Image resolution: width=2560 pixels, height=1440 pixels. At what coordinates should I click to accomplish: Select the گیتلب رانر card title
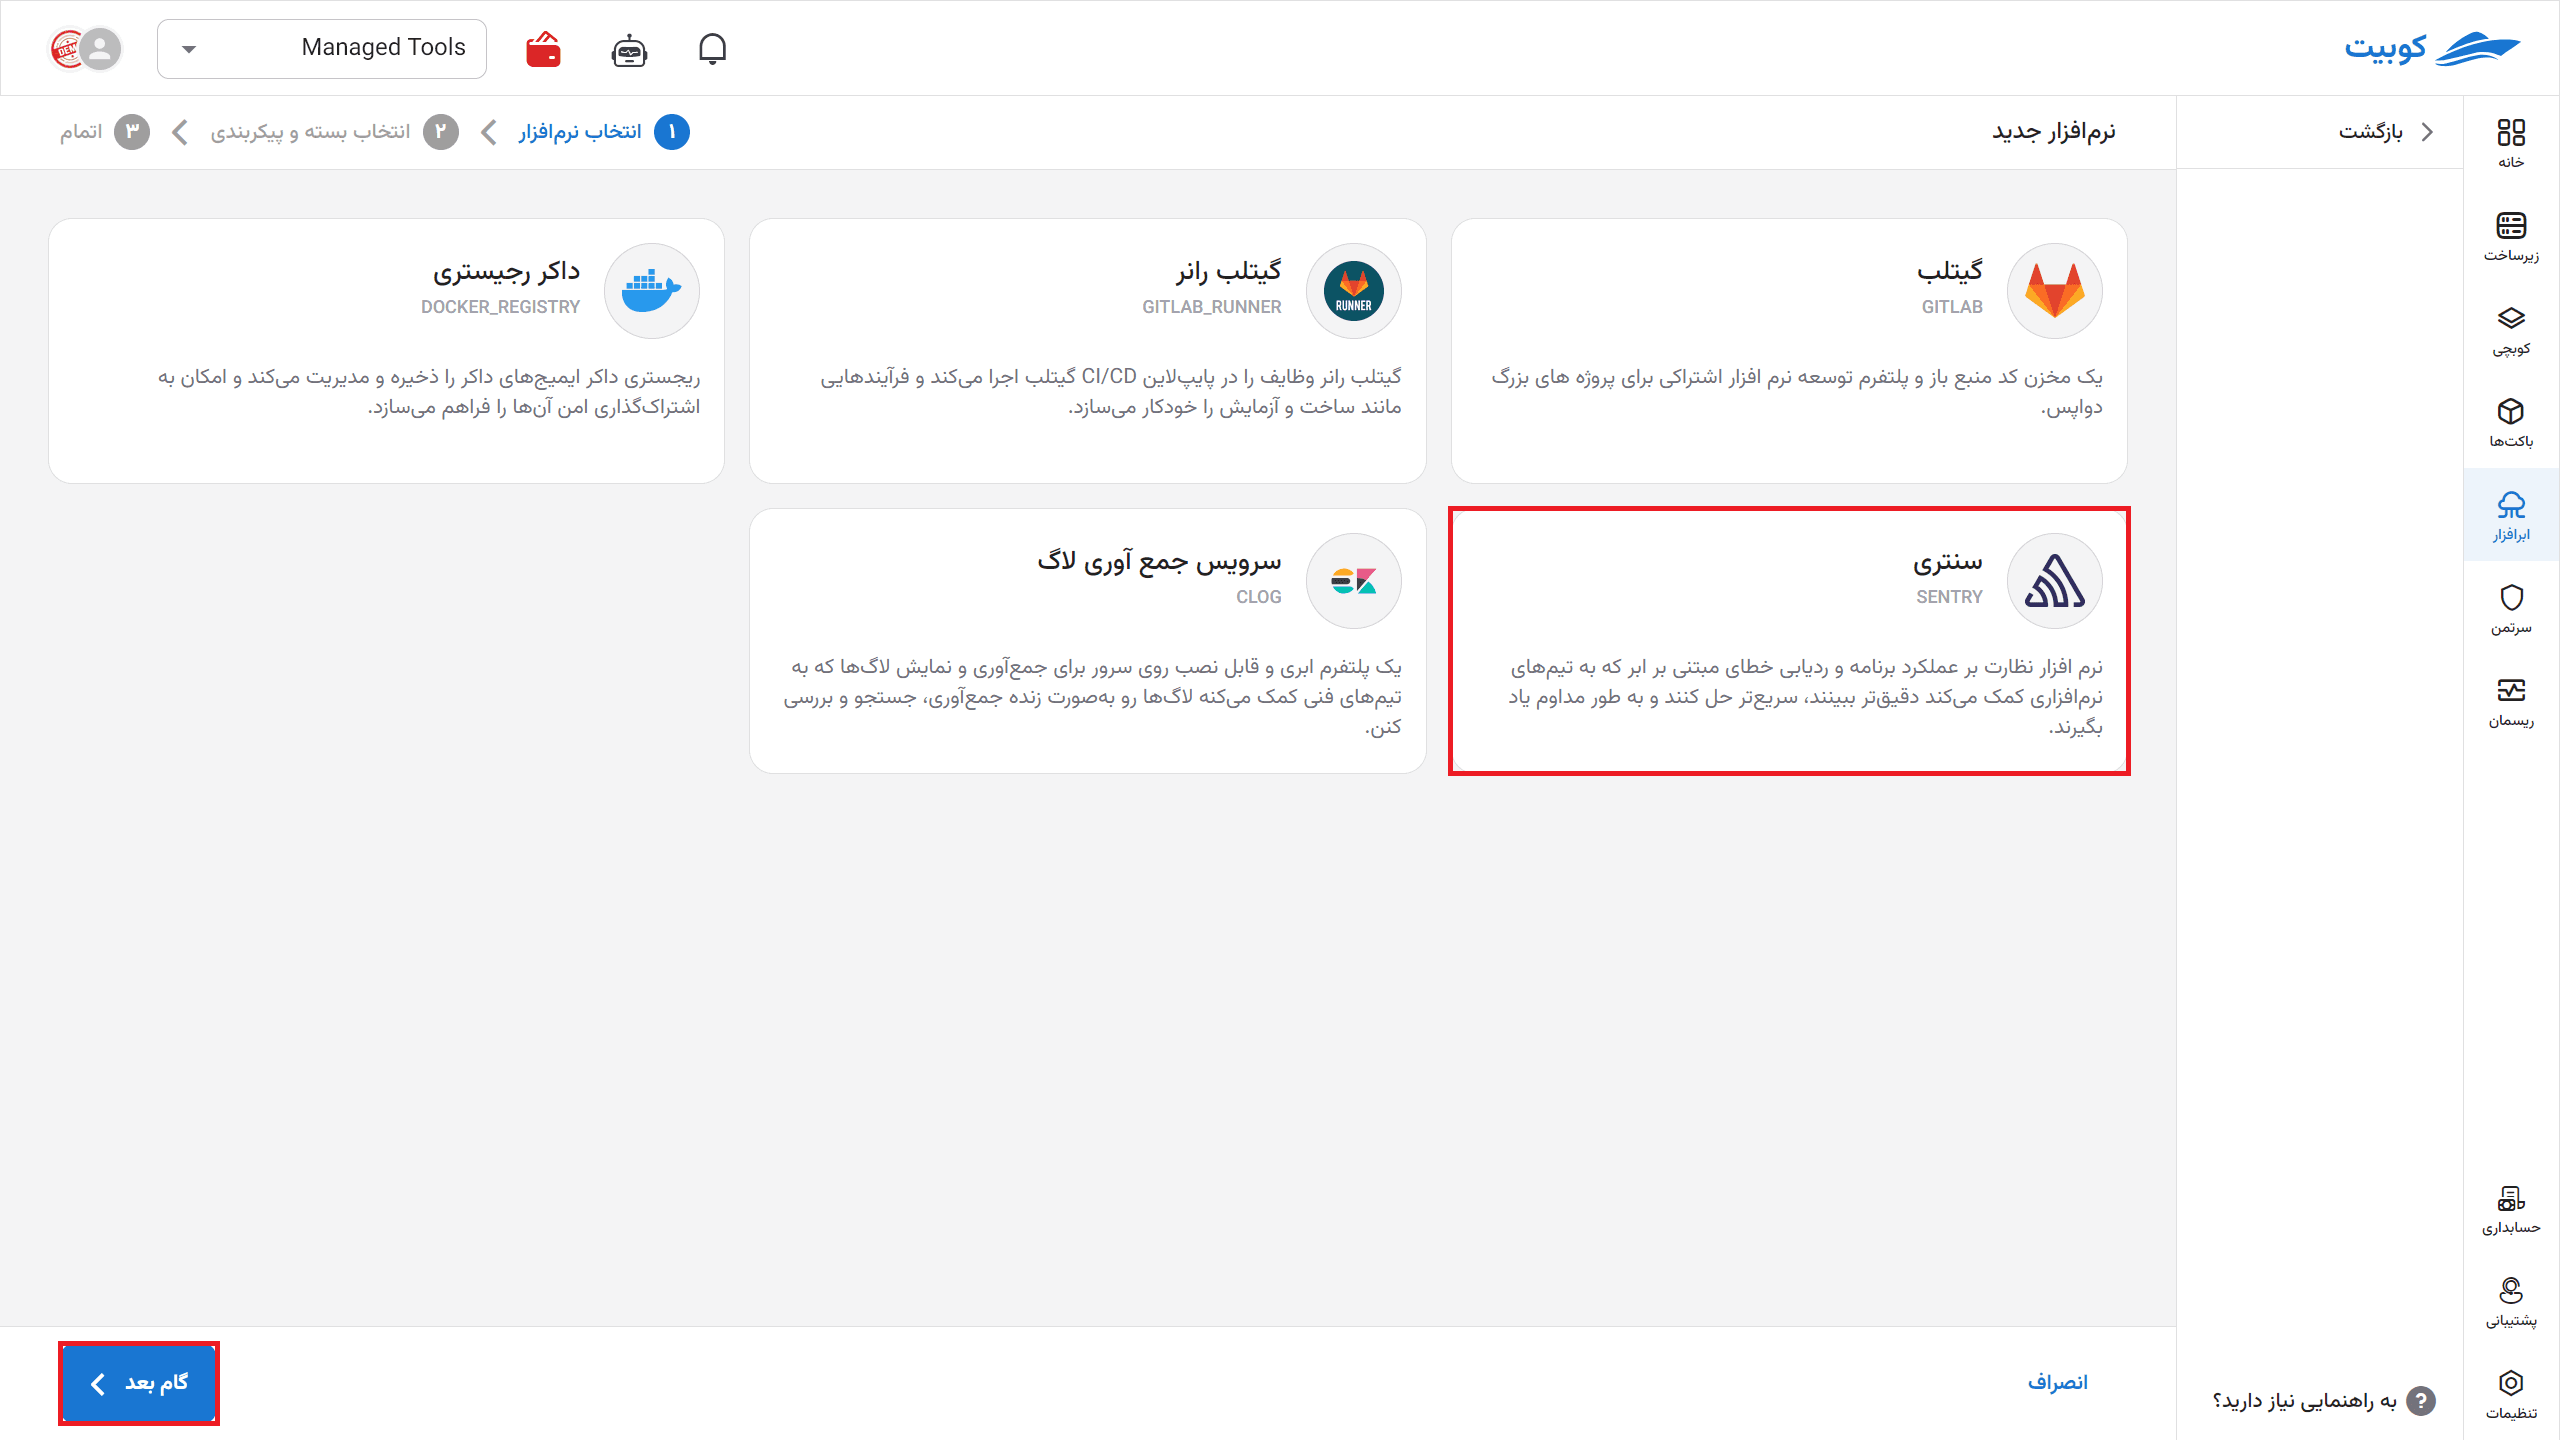[x=1229, y=271]
